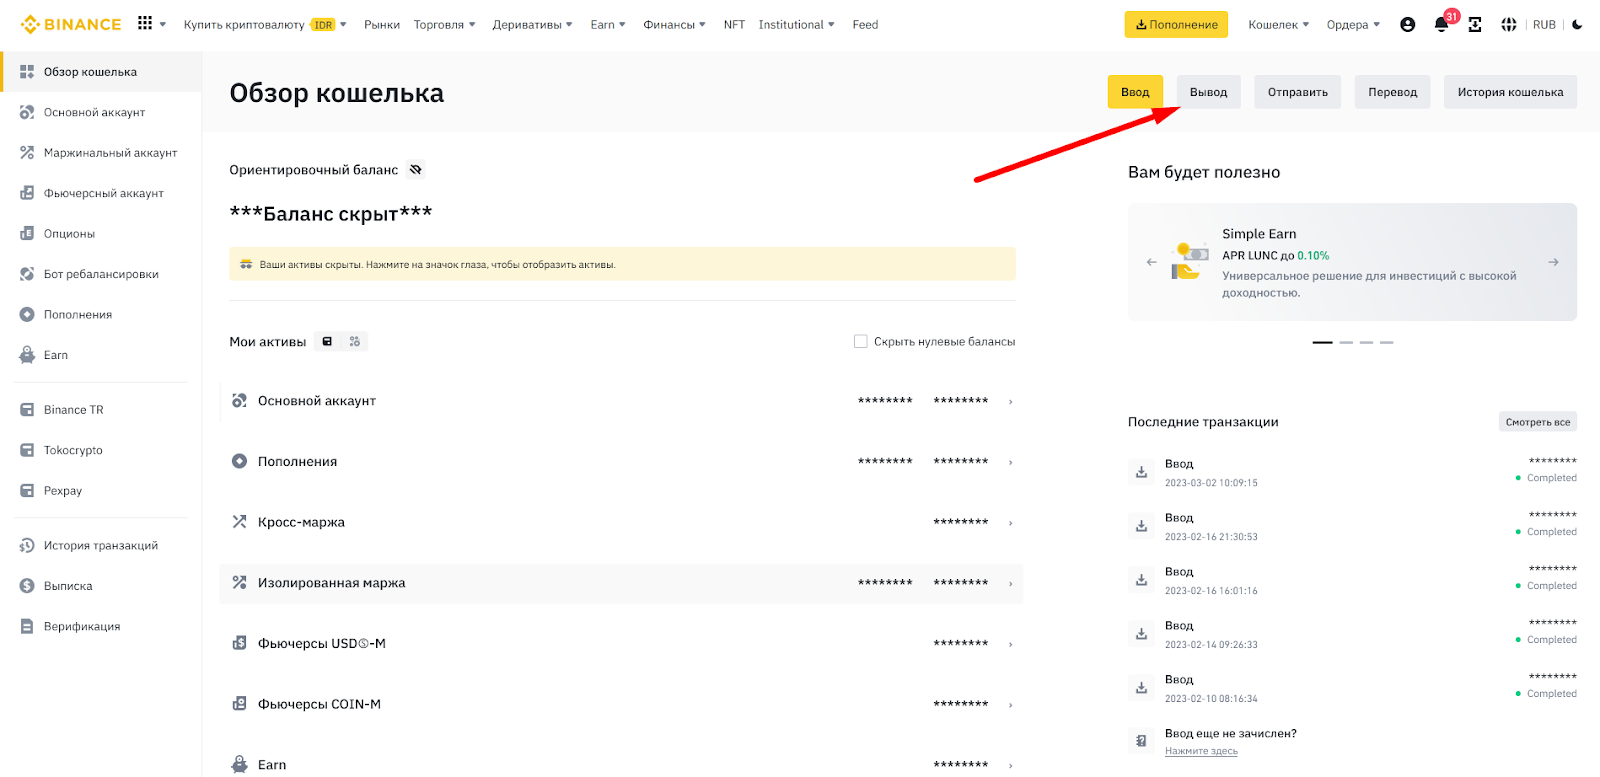1600x777 pixels.
Task: Open История кошелька button
Action: 1510,92
